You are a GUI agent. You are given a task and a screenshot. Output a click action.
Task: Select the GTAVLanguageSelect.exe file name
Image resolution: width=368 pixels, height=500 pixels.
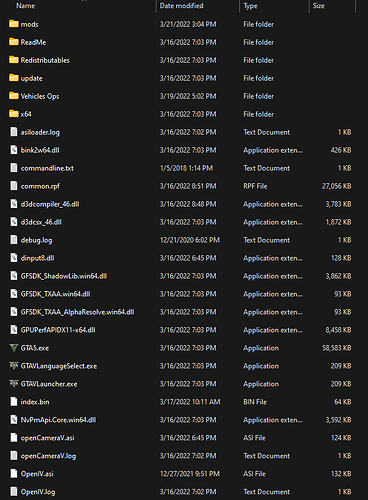click(x=59, y=366)
